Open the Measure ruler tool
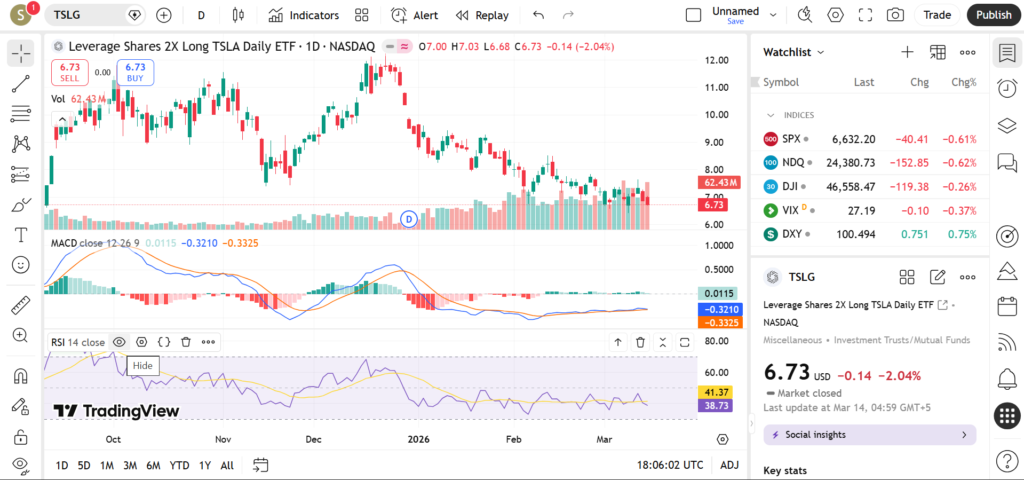The height and width of the screenshot is (480, 1024). click(x=20, y=305)
